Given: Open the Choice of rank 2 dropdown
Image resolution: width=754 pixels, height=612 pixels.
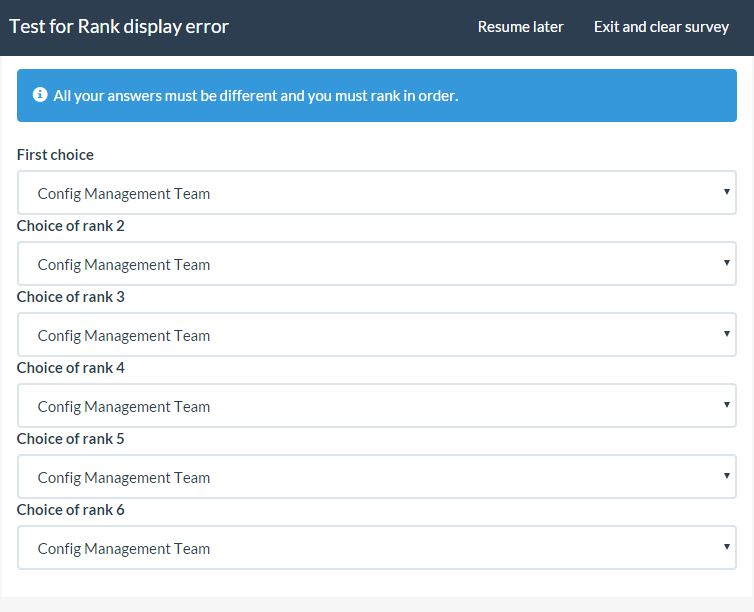Looking at the screenshot, I should [x=376, y=264].
